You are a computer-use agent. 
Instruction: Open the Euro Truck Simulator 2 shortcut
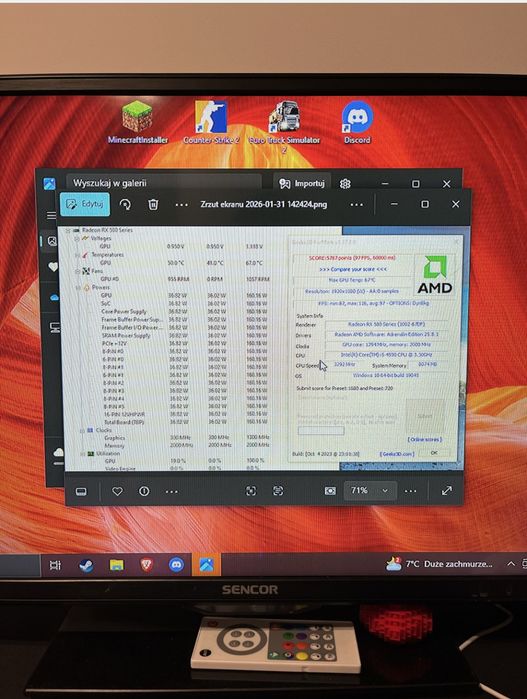point(284,127)
